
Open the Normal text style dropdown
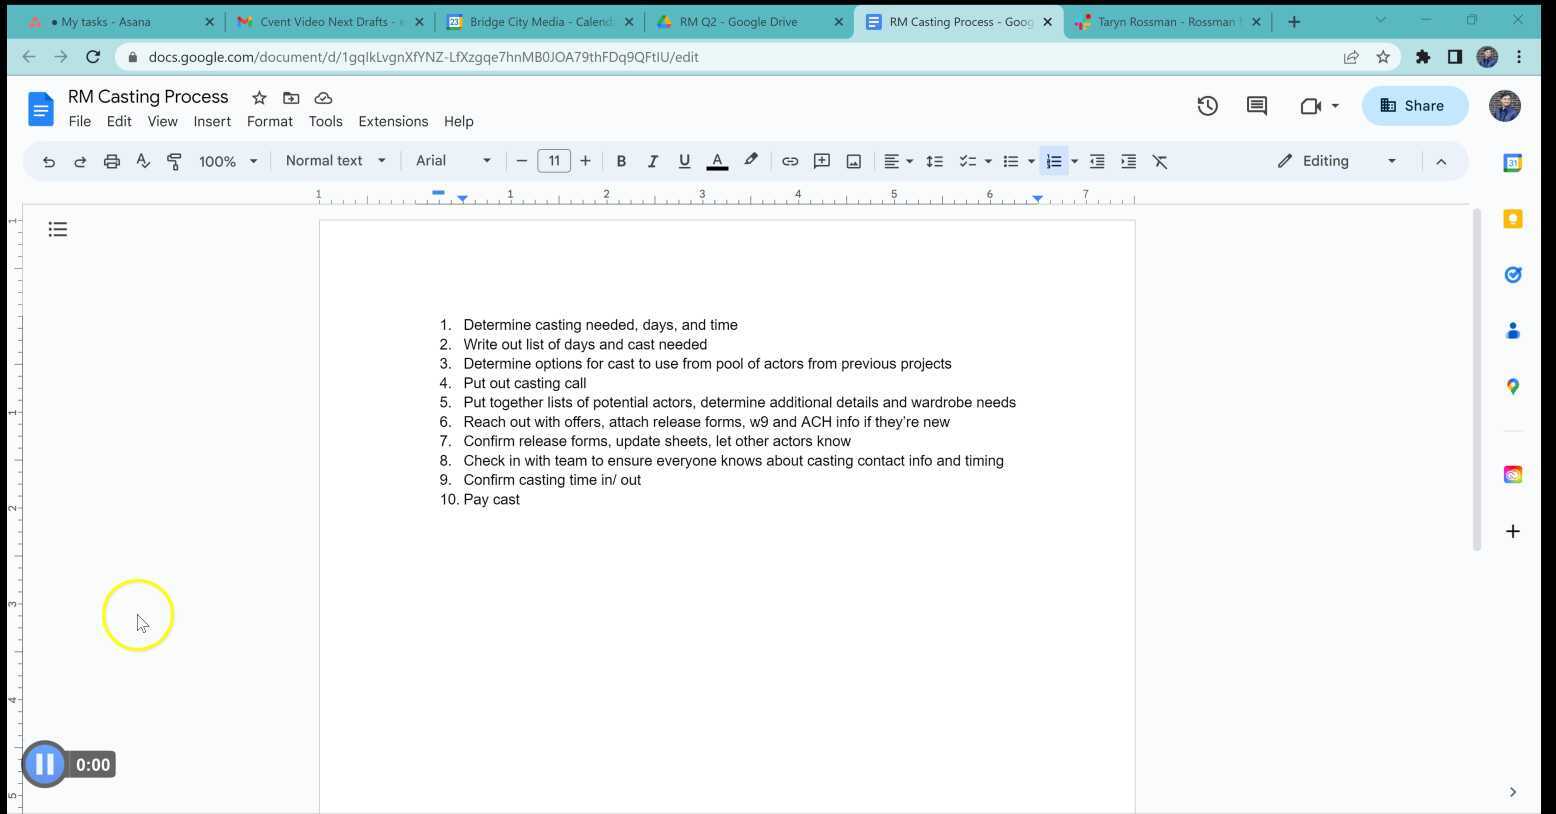pos(335,161)
